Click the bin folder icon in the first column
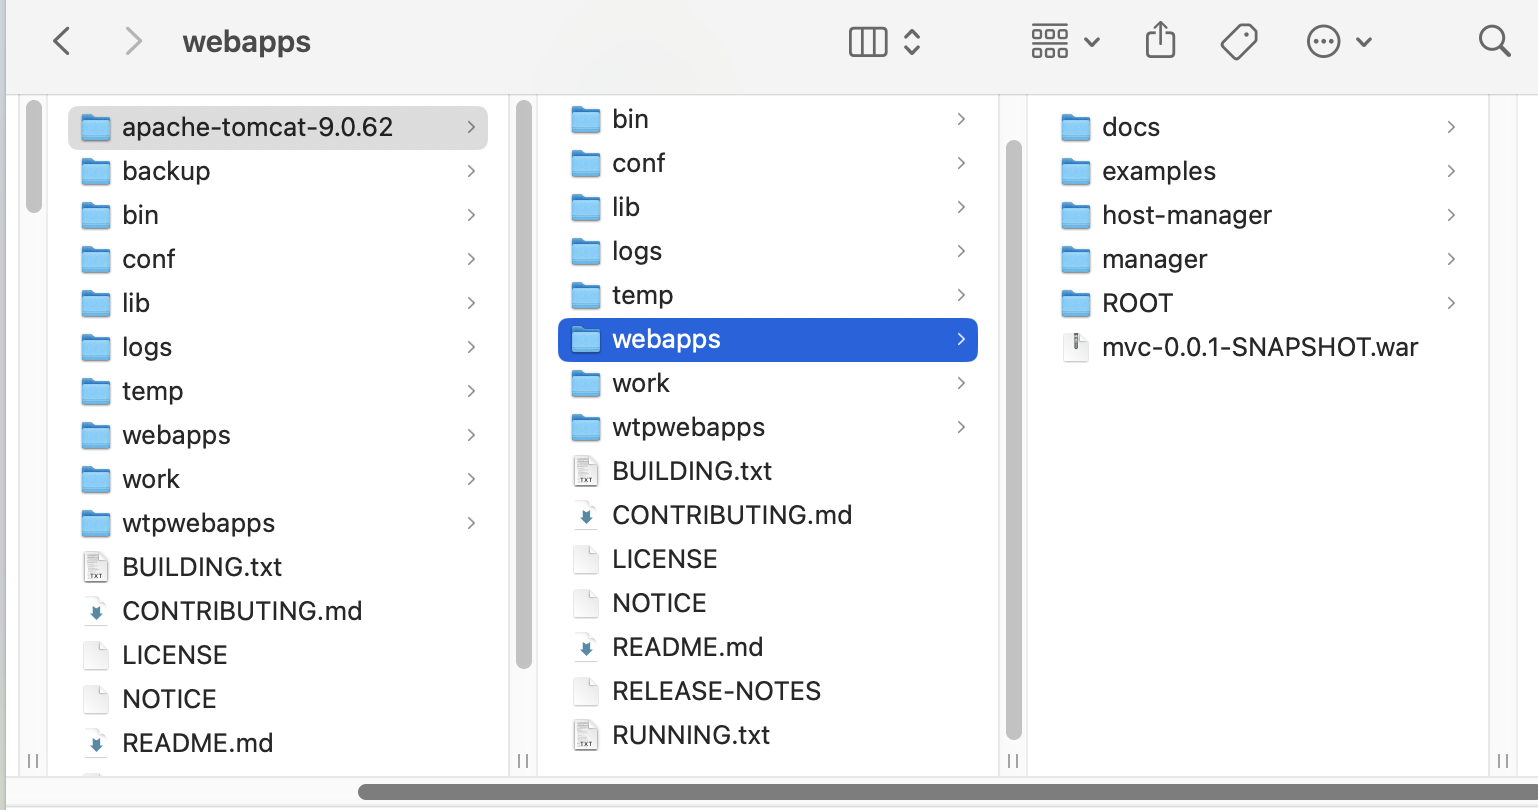This screenshot has width=1538, height=810. pos(96,215)
